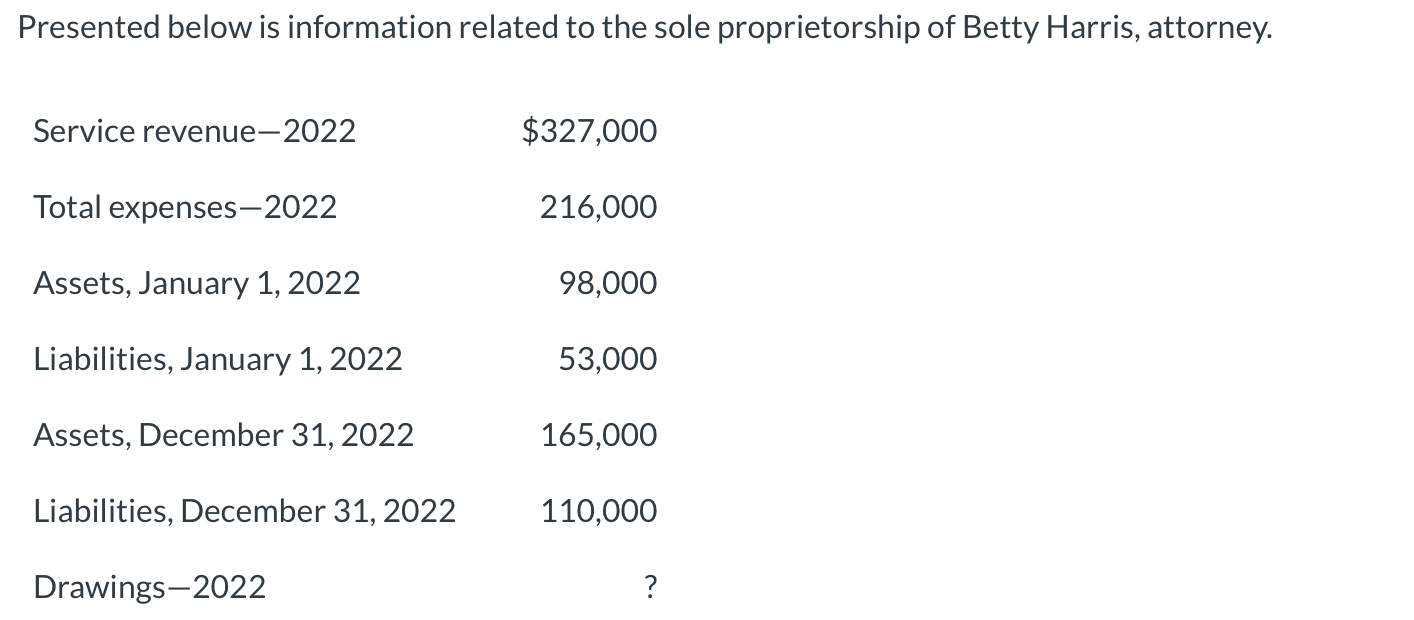Click the question mark for Drawings
Viewport: 1414px width, 620px height.
(x=651, y=587)
